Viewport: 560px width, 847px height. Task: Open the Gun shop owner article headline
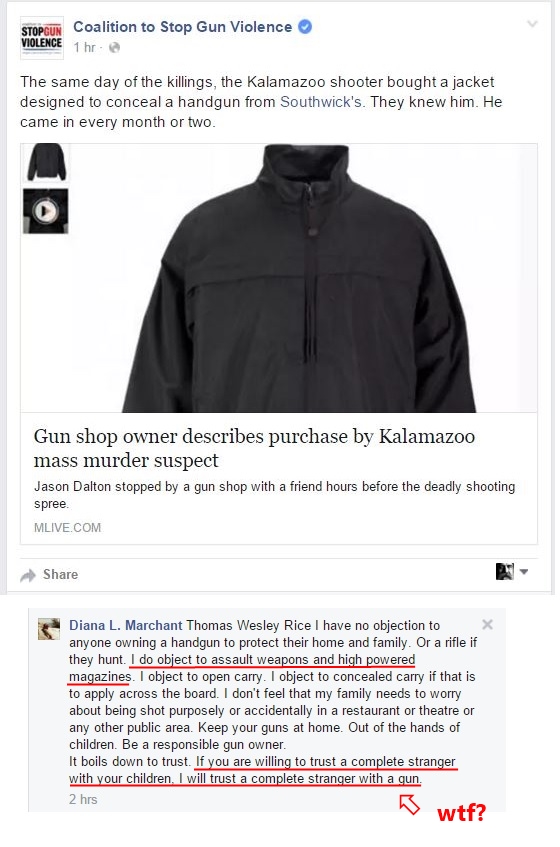click(x=254, y=448)
